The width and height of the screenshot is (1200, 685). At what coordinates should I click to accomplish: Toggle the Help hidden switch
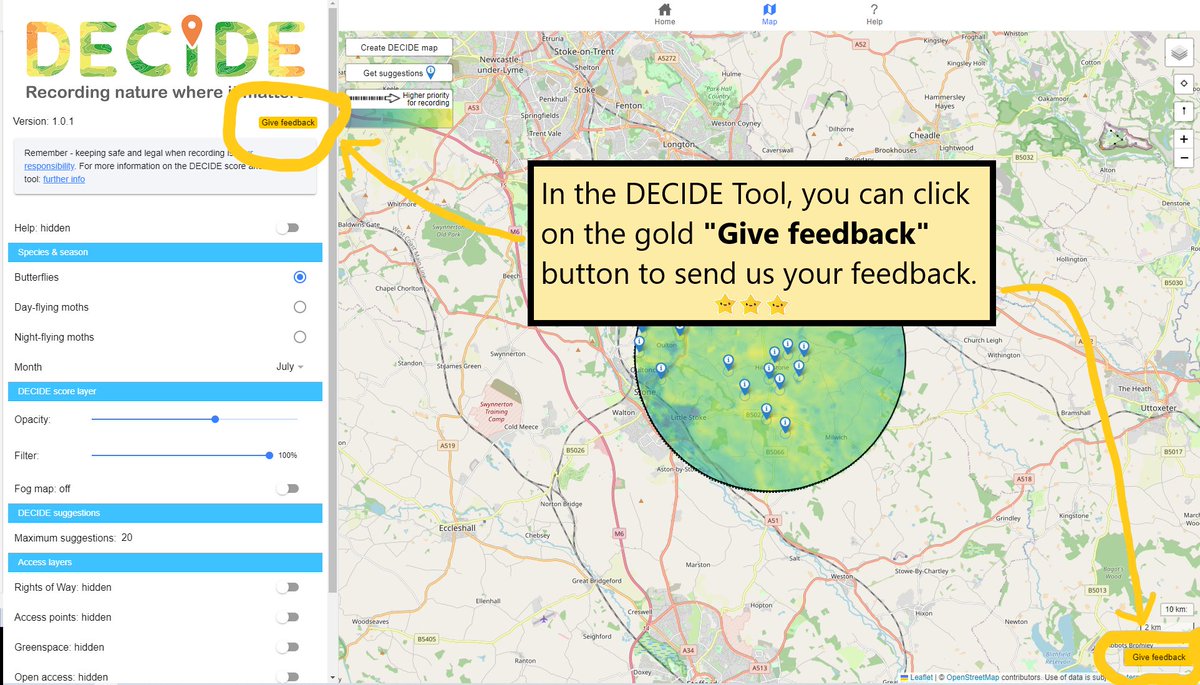pyautogui.click(x=288, y=228)
